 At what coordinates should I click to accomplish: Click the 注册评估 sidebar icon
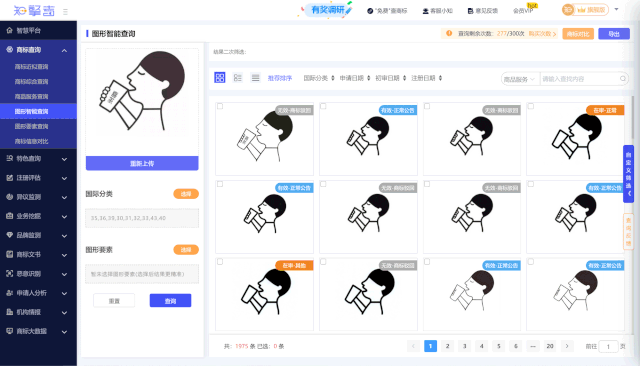(x=9, y=177)
